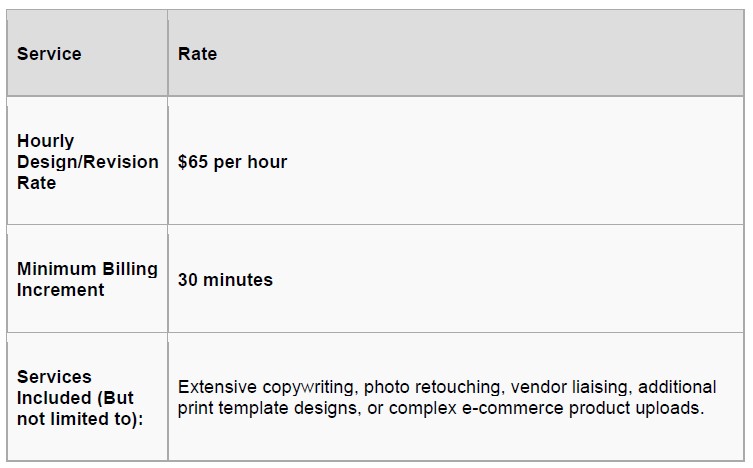753x468 pixels.
Task: Click the text not limited to
Action: coord(77,419)
